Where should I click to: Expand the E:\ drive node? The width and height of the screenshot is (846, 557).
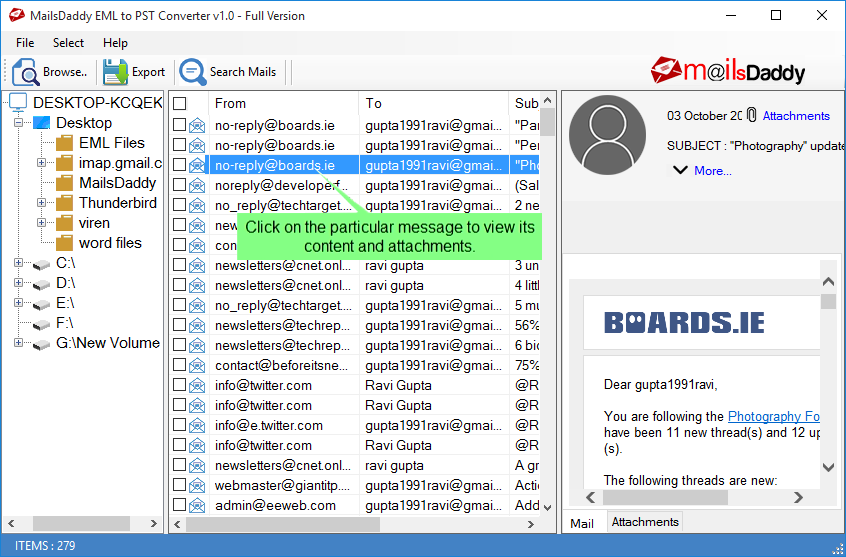click(18, 302)
